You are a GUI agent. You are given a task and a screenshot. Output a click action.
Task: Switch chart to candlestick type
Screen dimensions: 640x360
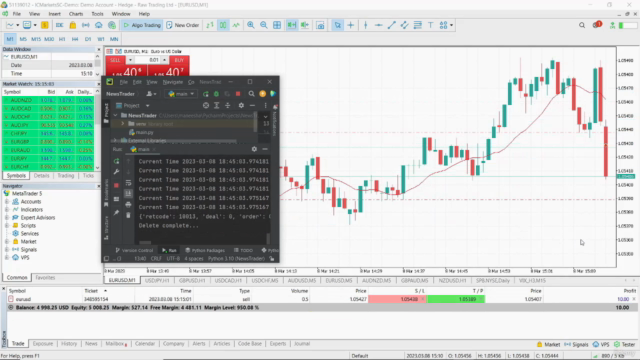pos(223,25)
